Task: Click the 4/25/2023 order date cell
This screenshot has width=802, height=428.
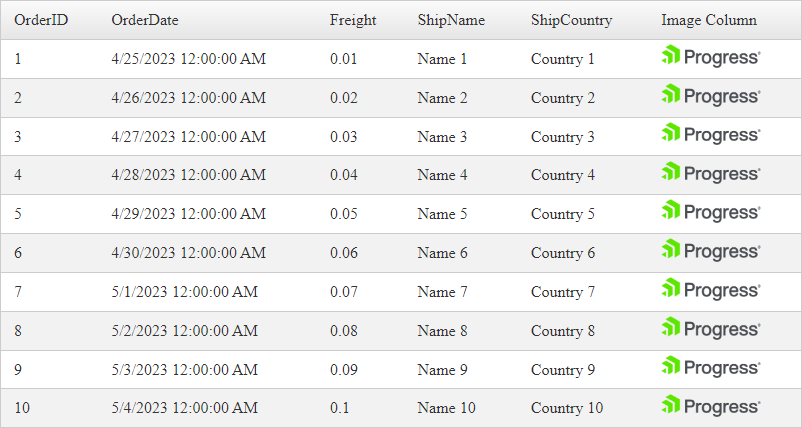Action: point(189,59)
